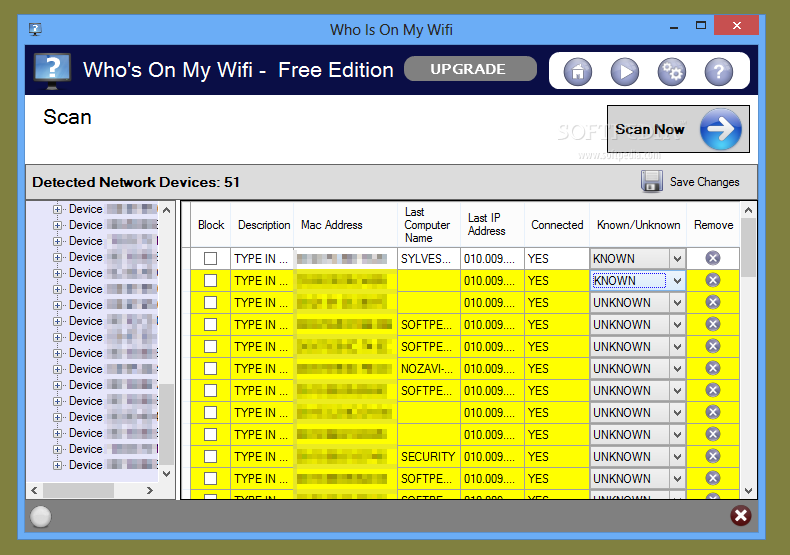The height and width of the screenshot is (555, 790).
Task: Click the UPGRADE button
Action: 468,69
